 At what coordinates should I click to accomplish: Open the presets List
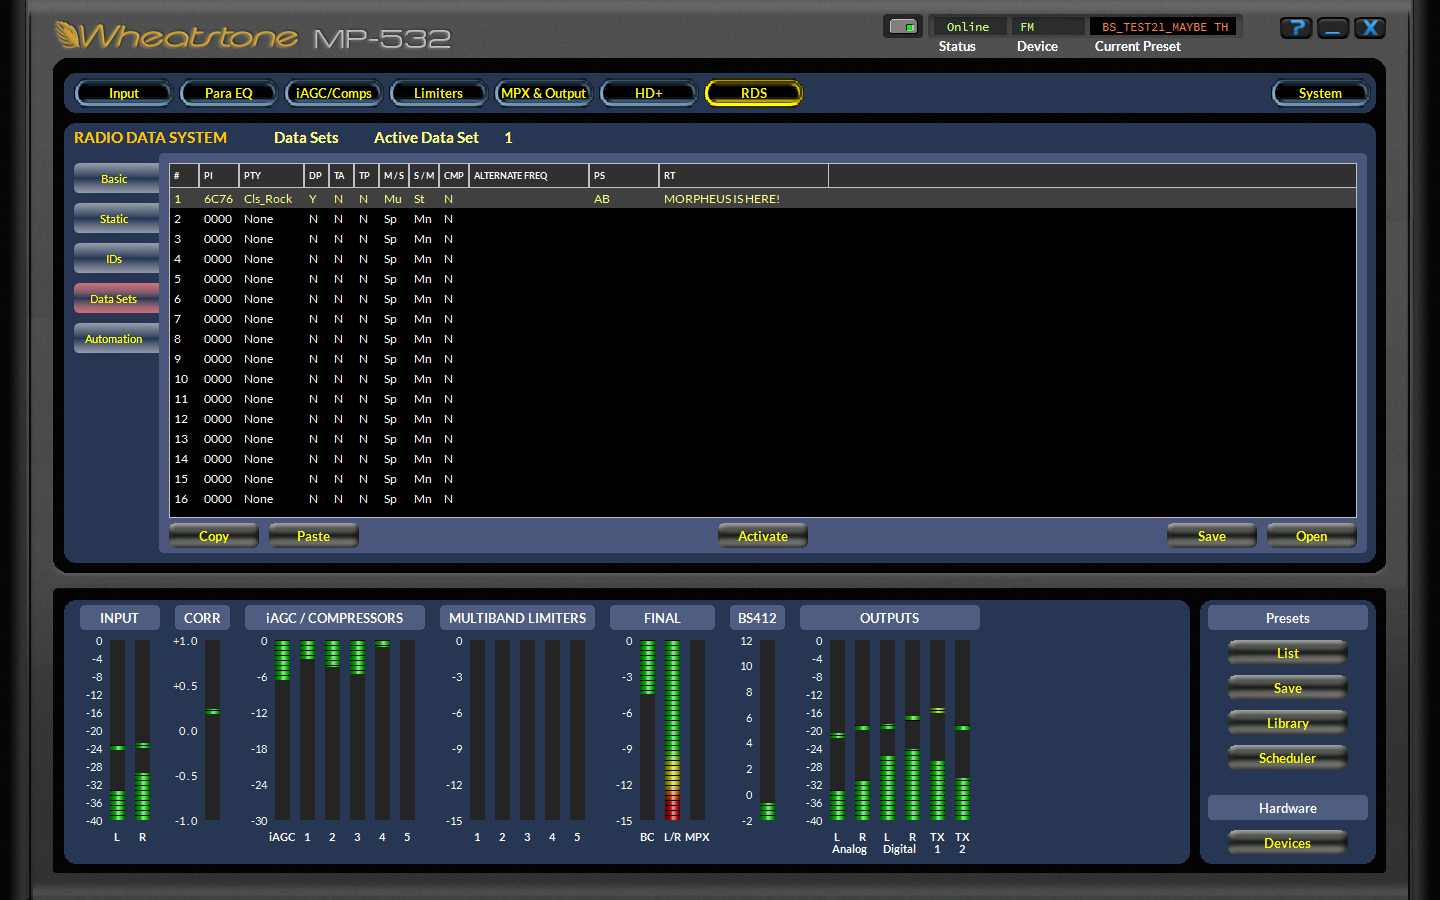(x=1288, y=653)
